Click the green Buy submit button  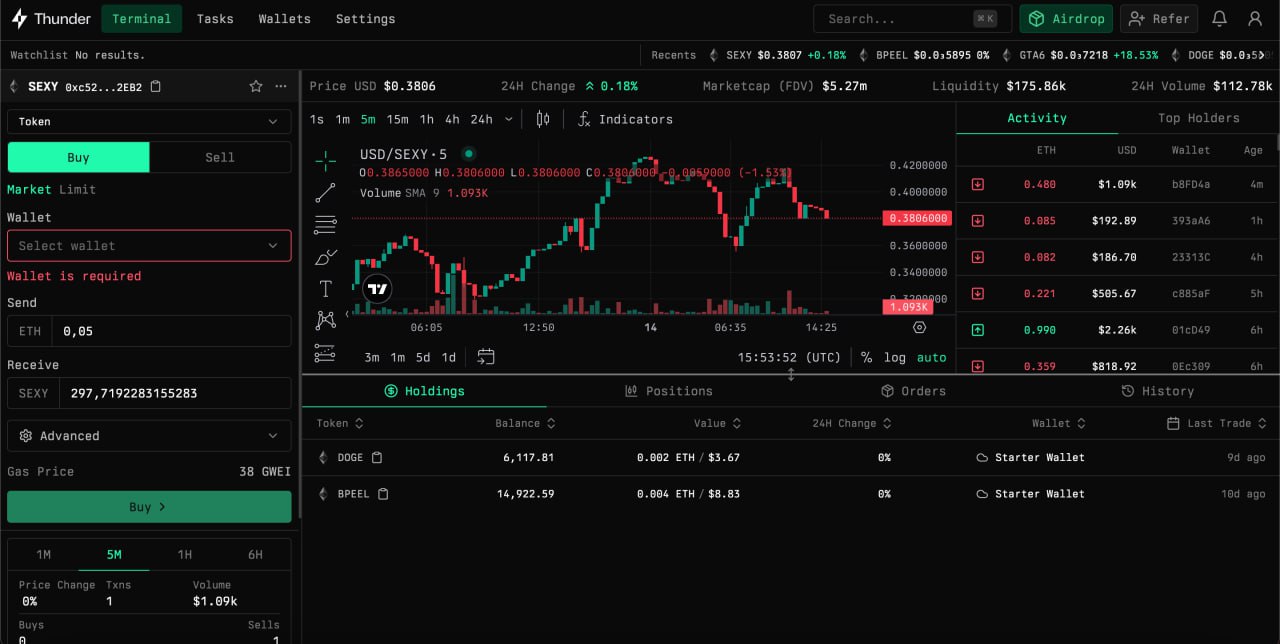click(x=149, y=507)
